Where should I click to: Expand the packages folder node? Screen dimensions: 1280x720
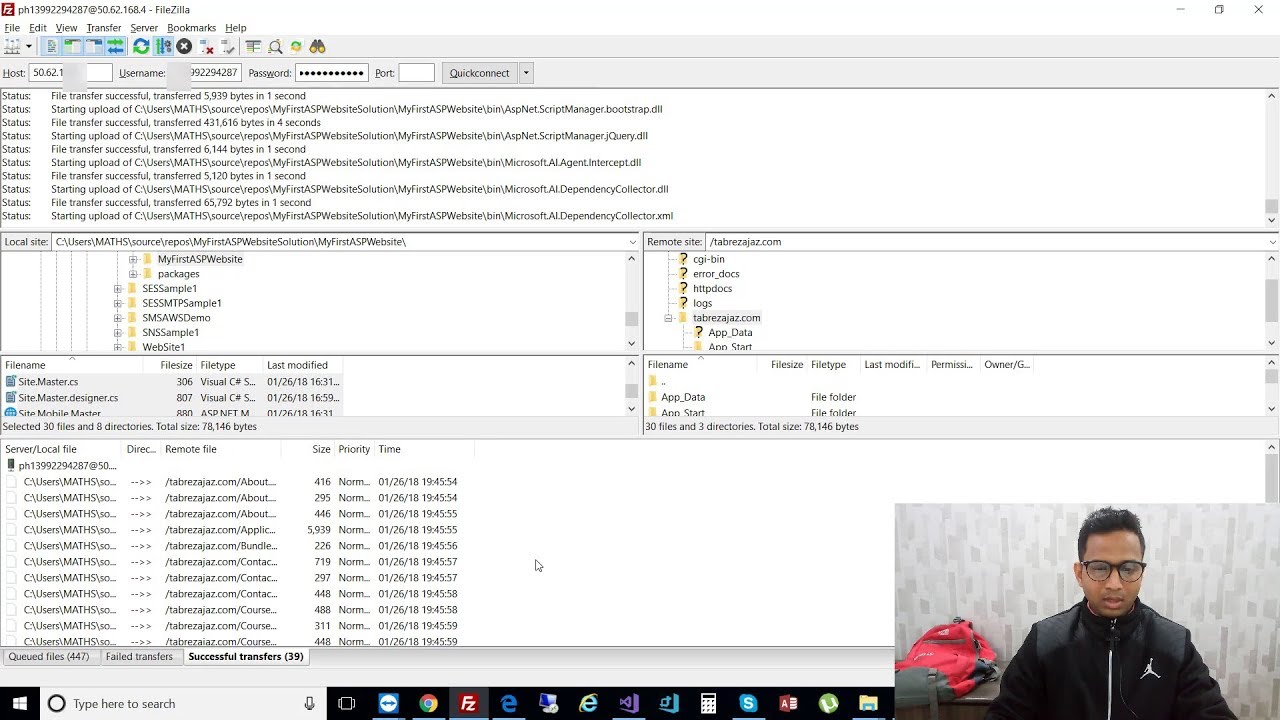(133, 274)
